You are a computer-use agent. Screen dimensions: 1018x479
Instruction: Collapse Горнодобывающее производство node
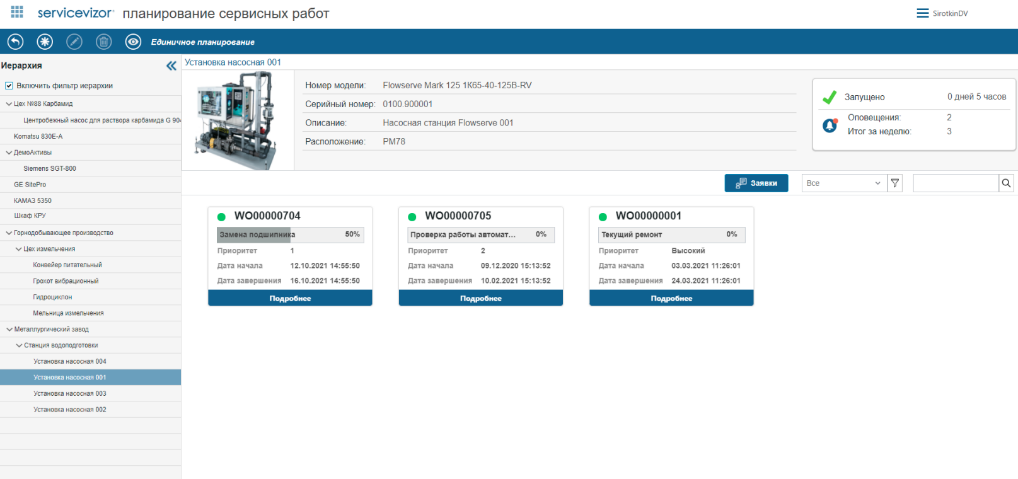click(8, 232)
